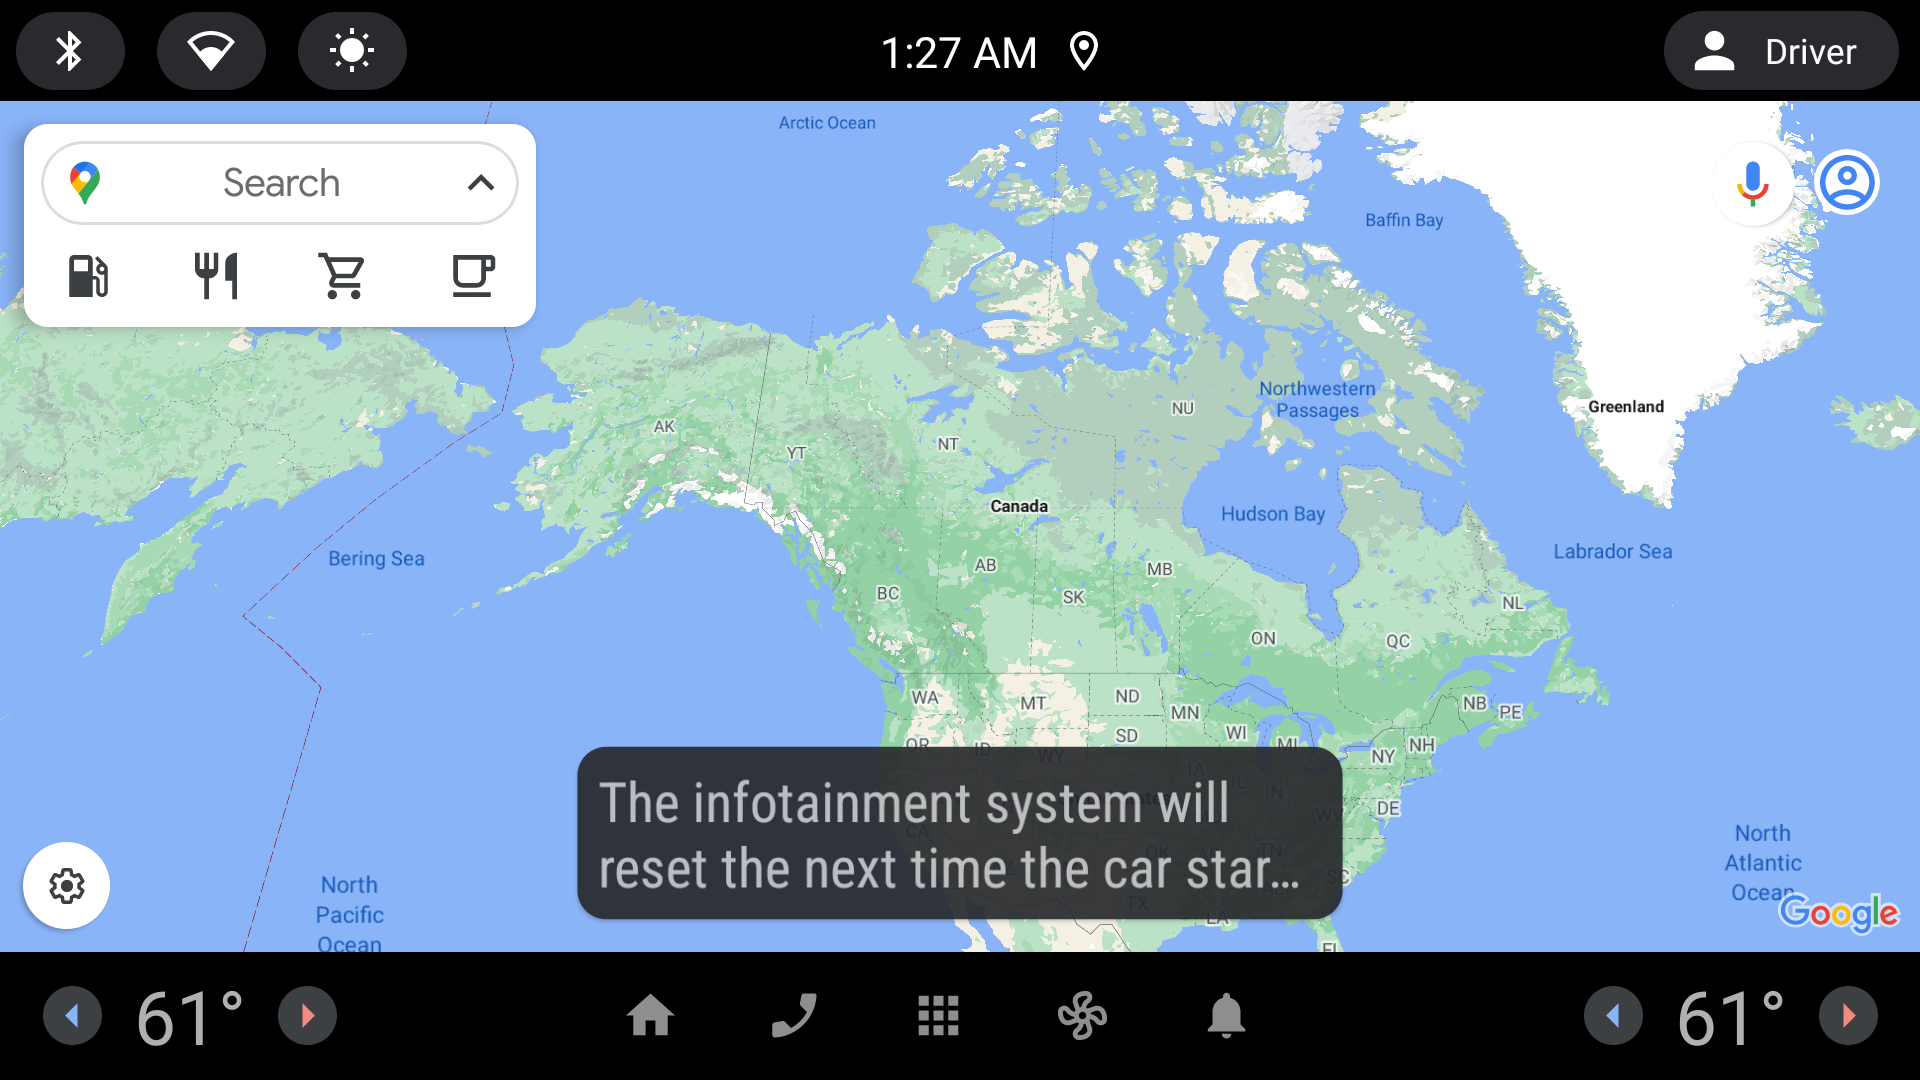Open the home button navigation menu
The image size is (1920, 1080).
[x=650, y=1017]
